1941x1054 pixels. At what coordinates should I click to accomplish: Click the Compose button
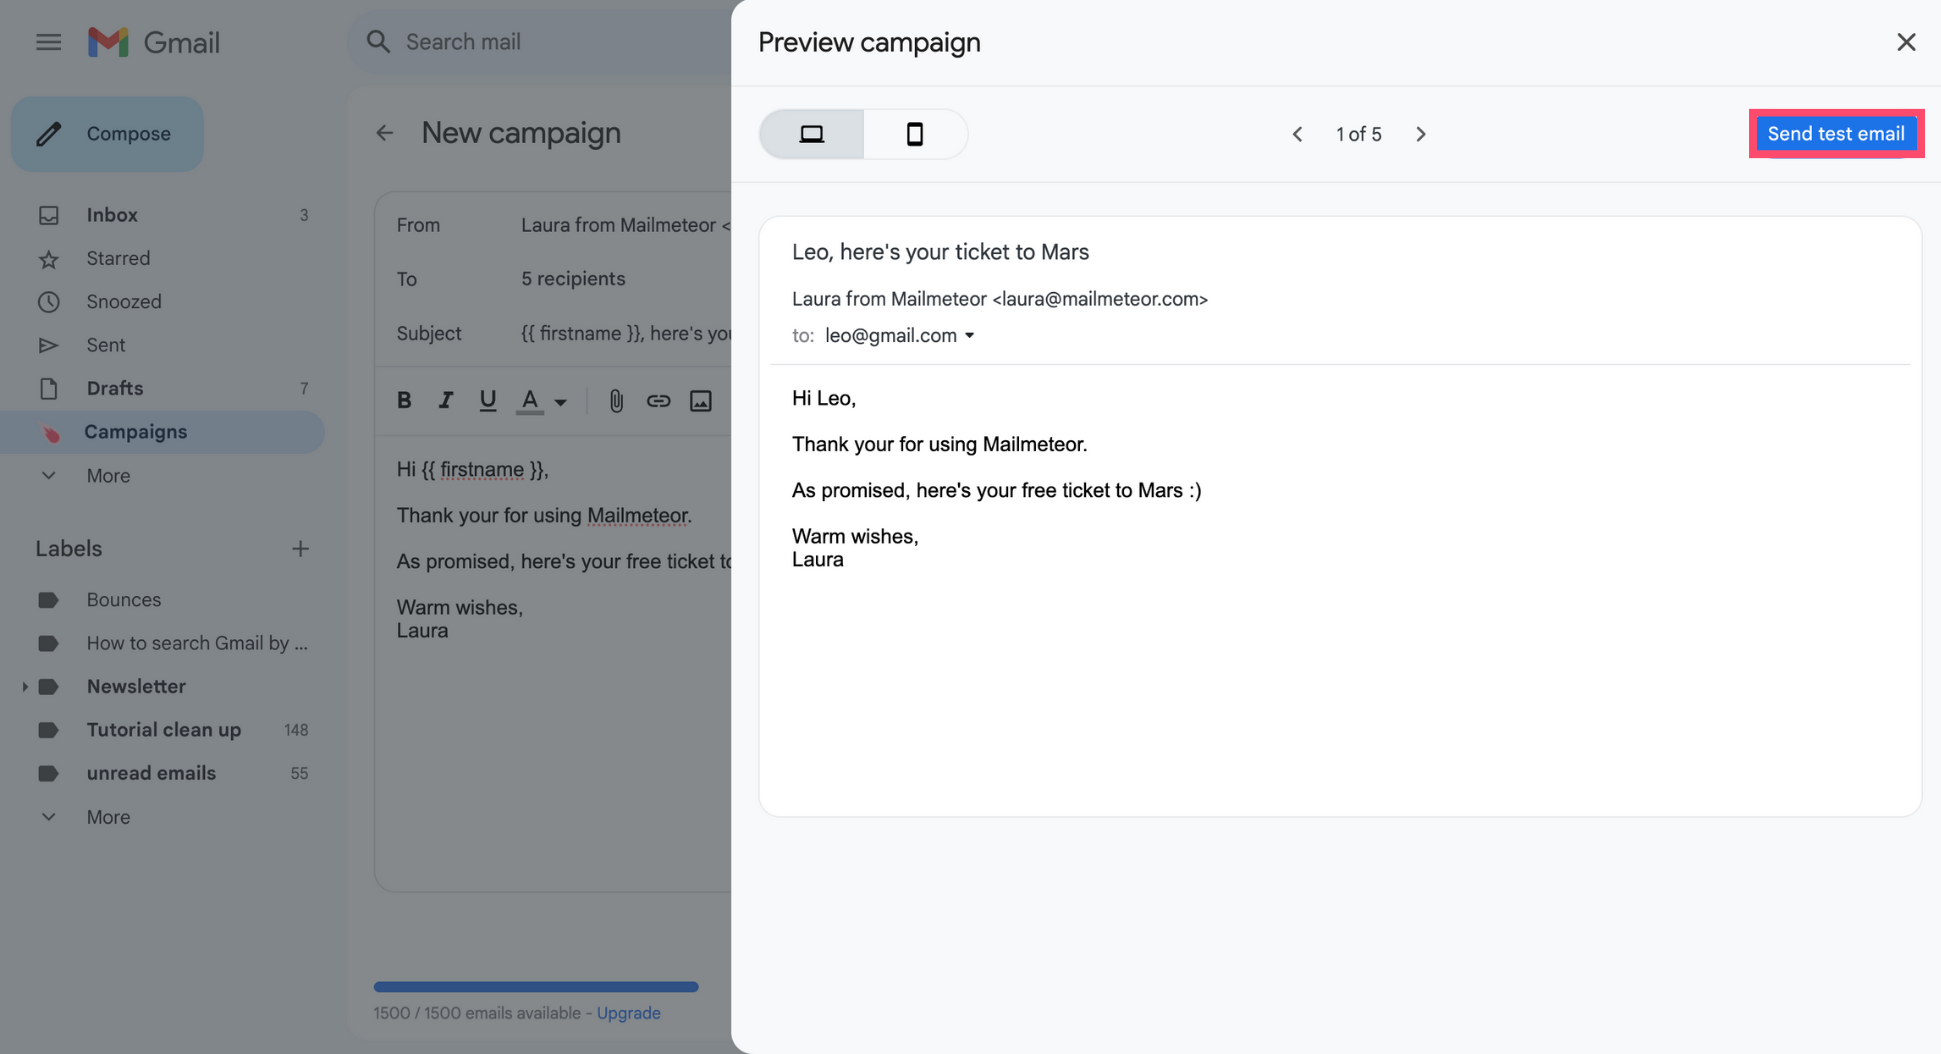click(107, 134)
